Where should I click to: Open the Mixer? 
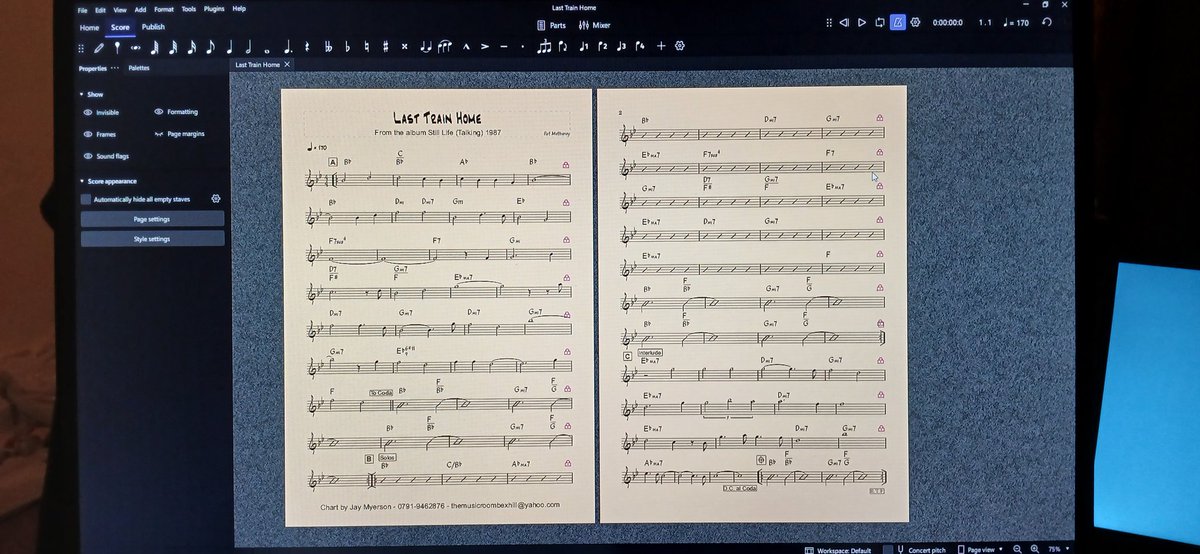[x=595, y=25]
